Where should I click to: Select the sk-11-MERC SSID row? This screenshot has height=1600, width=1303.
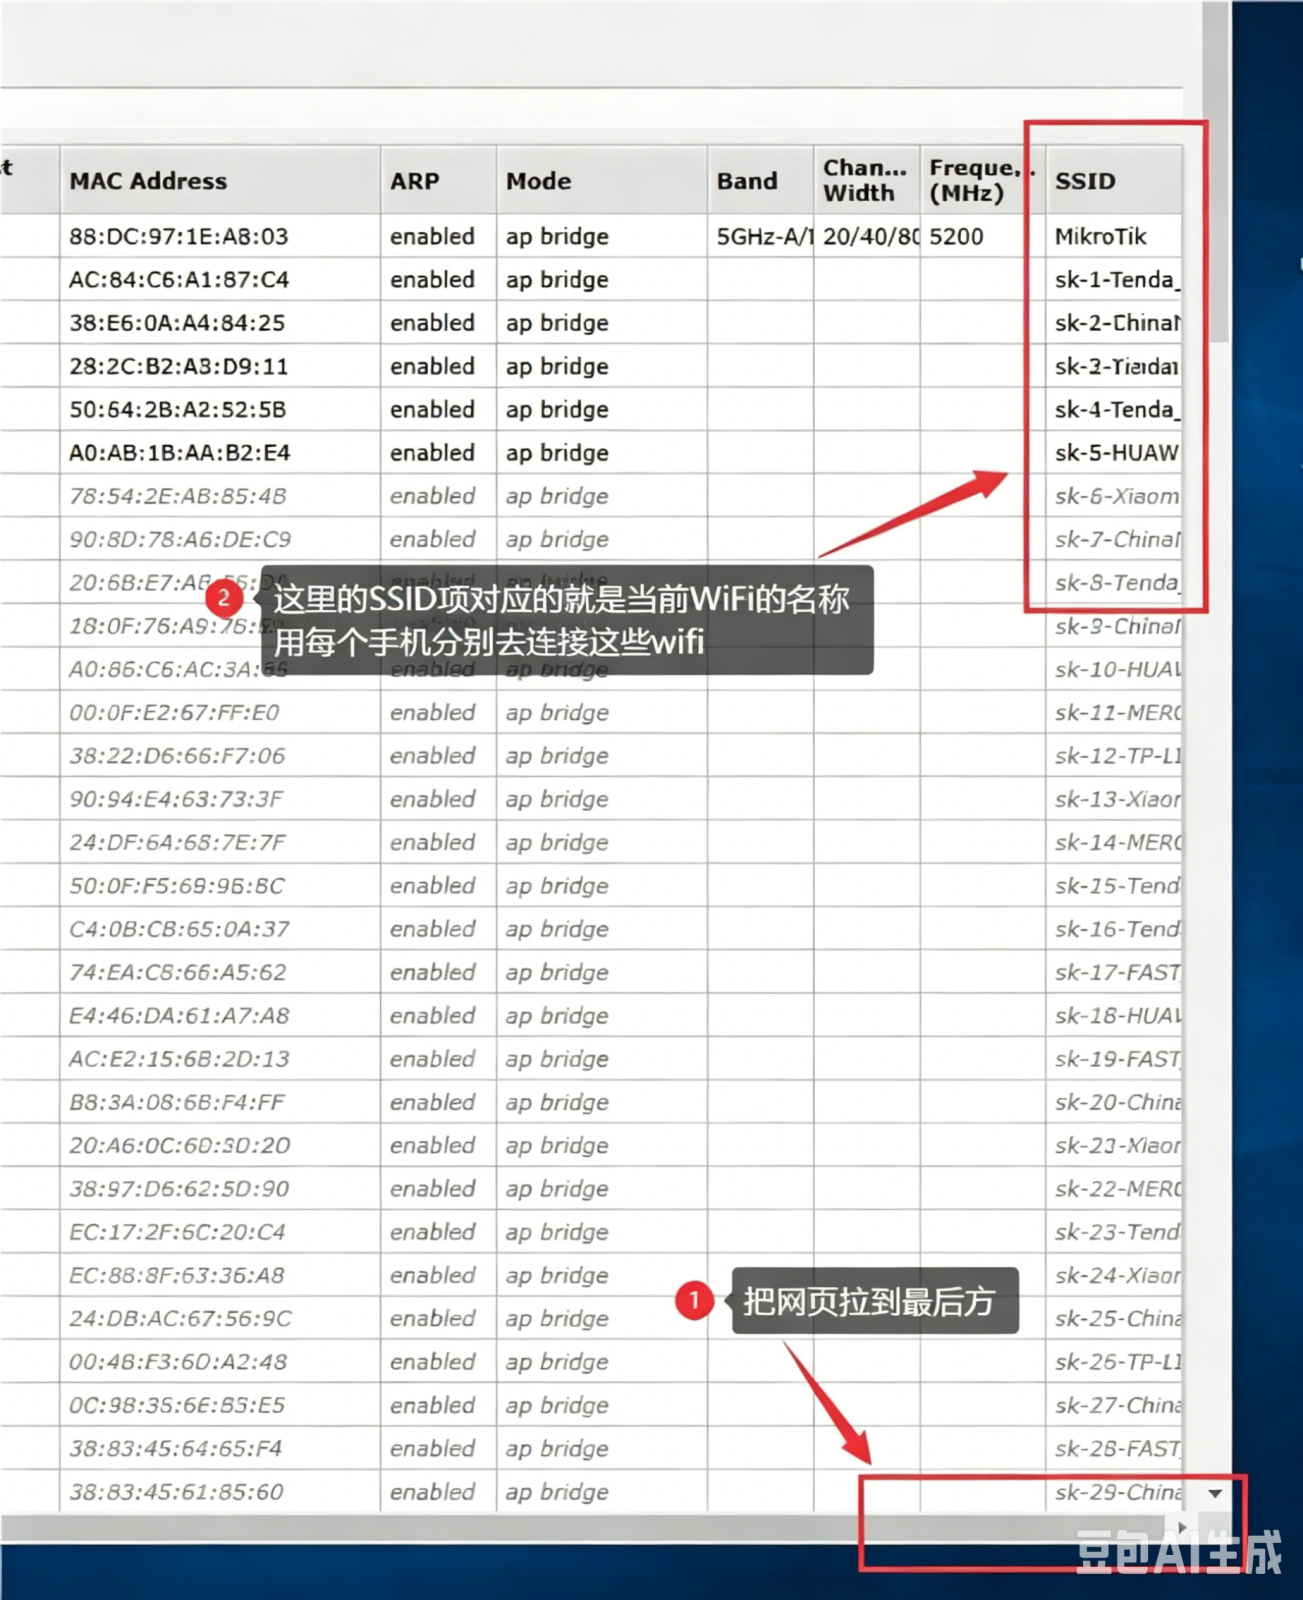point(1117,713)
